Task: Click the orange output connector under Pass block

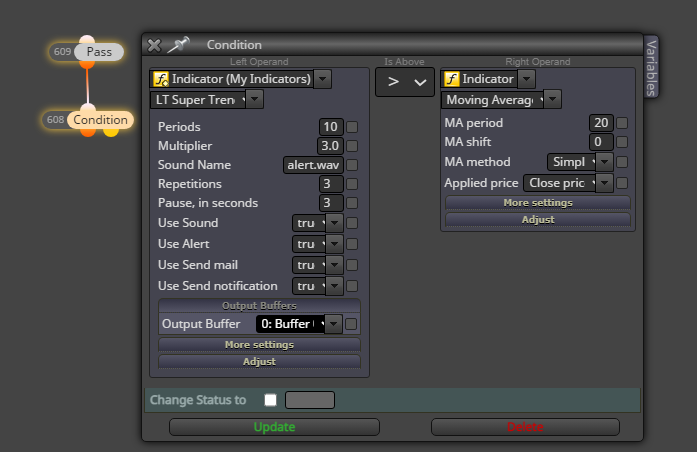Action: 87,65
